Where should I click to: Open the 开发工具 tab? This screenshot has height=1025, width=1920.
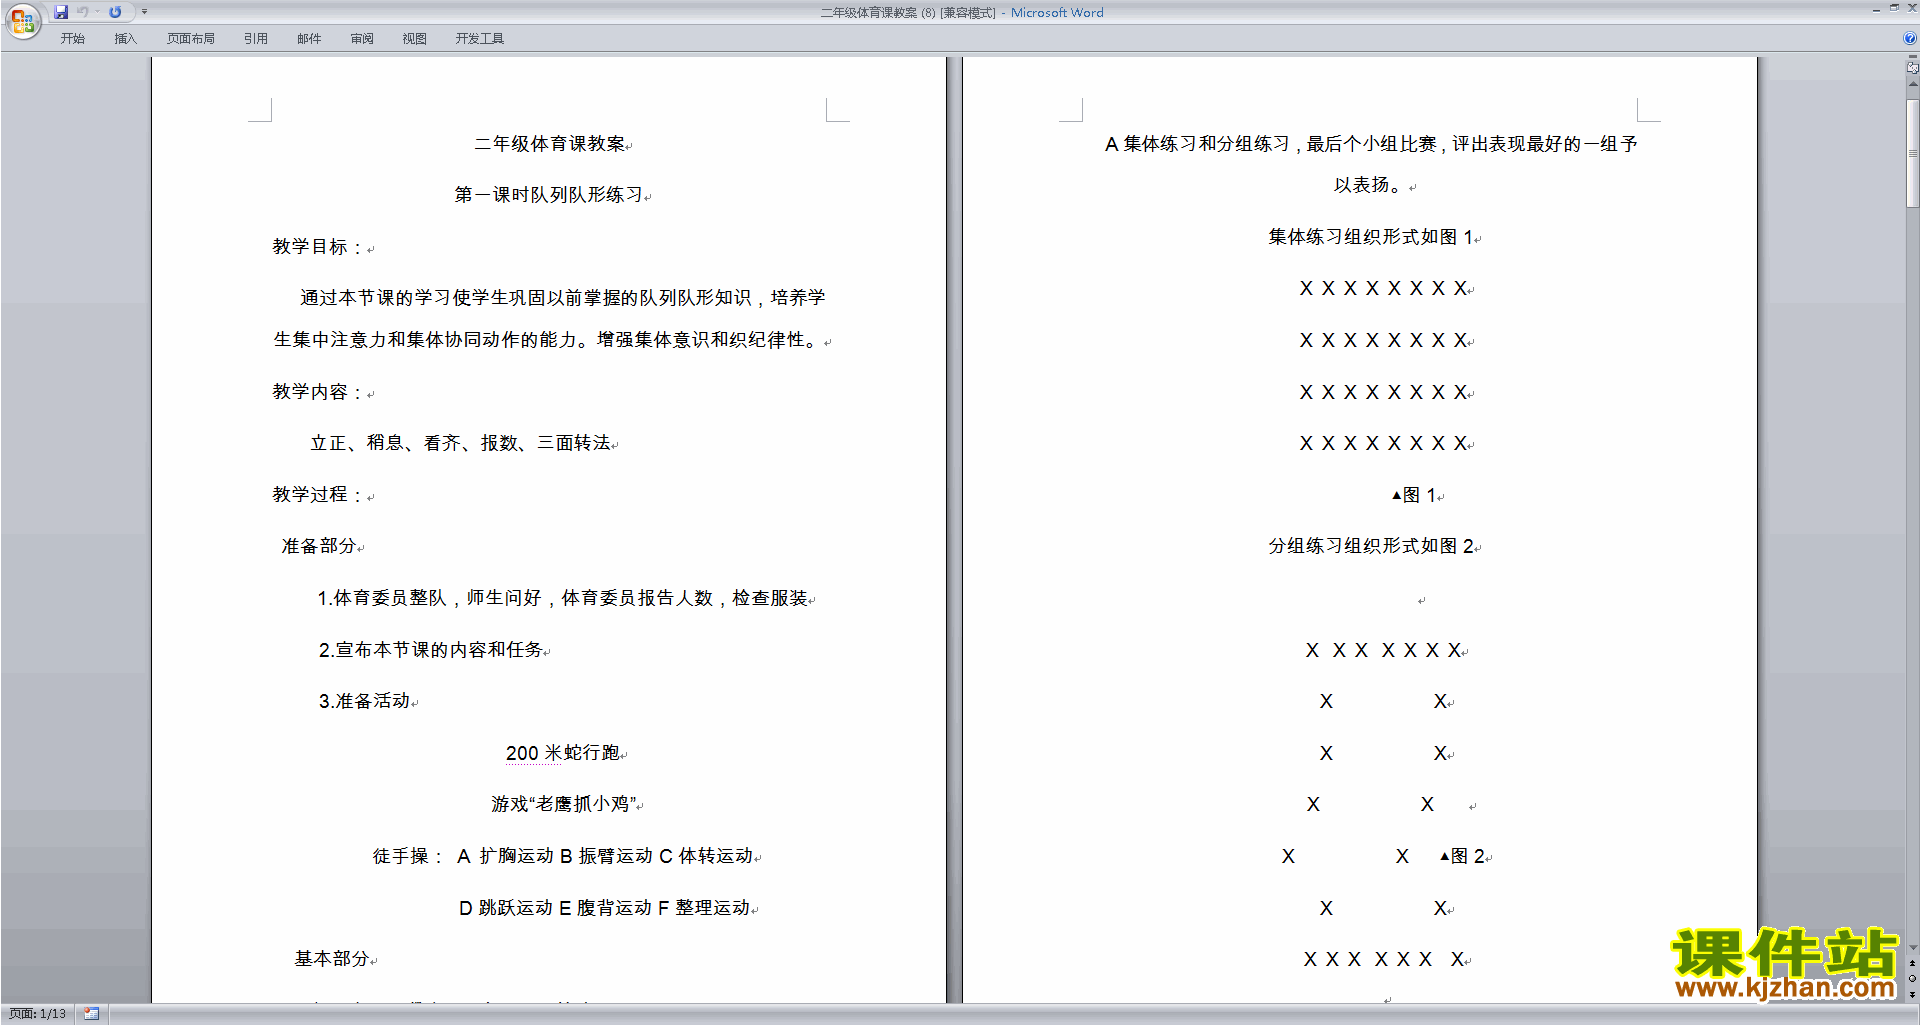pos(480,39)
